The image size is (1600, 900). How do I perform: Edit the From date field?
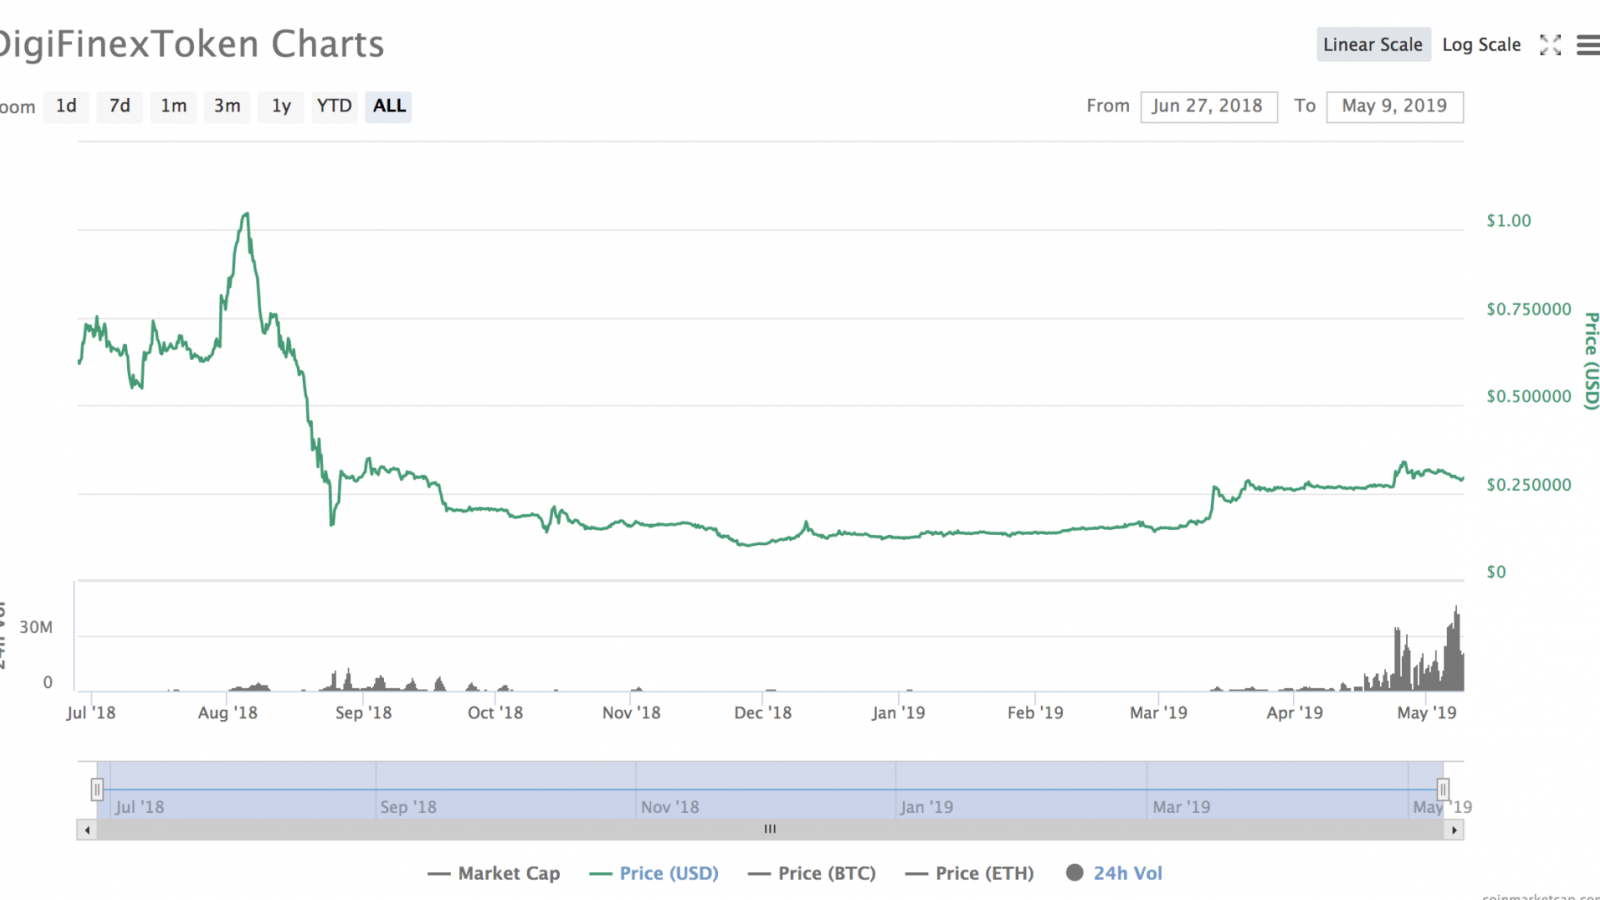pyautogui.click(x=1209, y=106)
